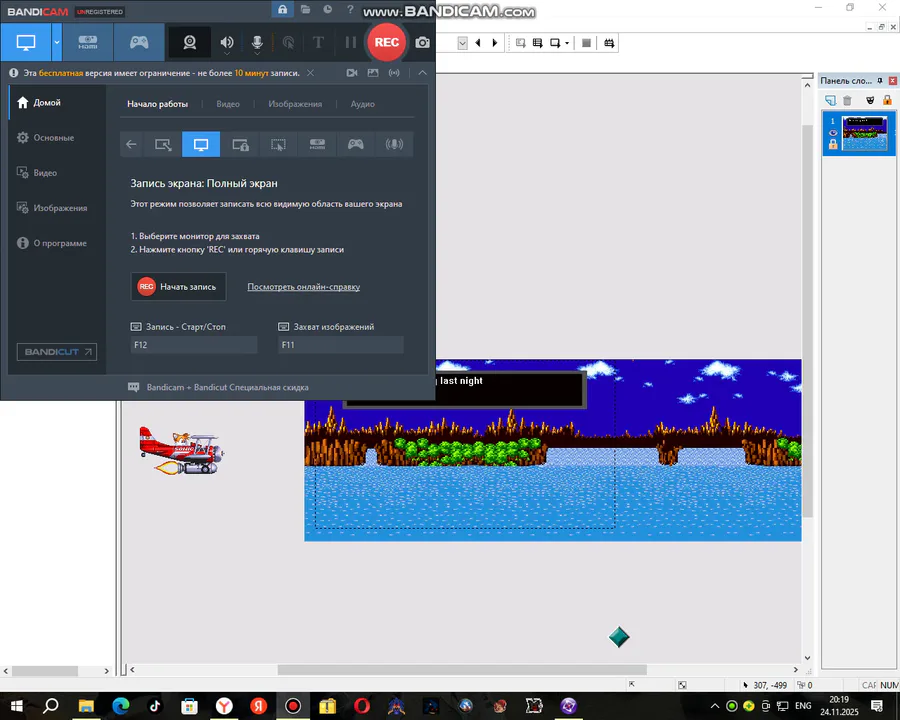Collapse Bandicam panel with chevron up
This screenshot has height=720, width=900.
point(422,73)
